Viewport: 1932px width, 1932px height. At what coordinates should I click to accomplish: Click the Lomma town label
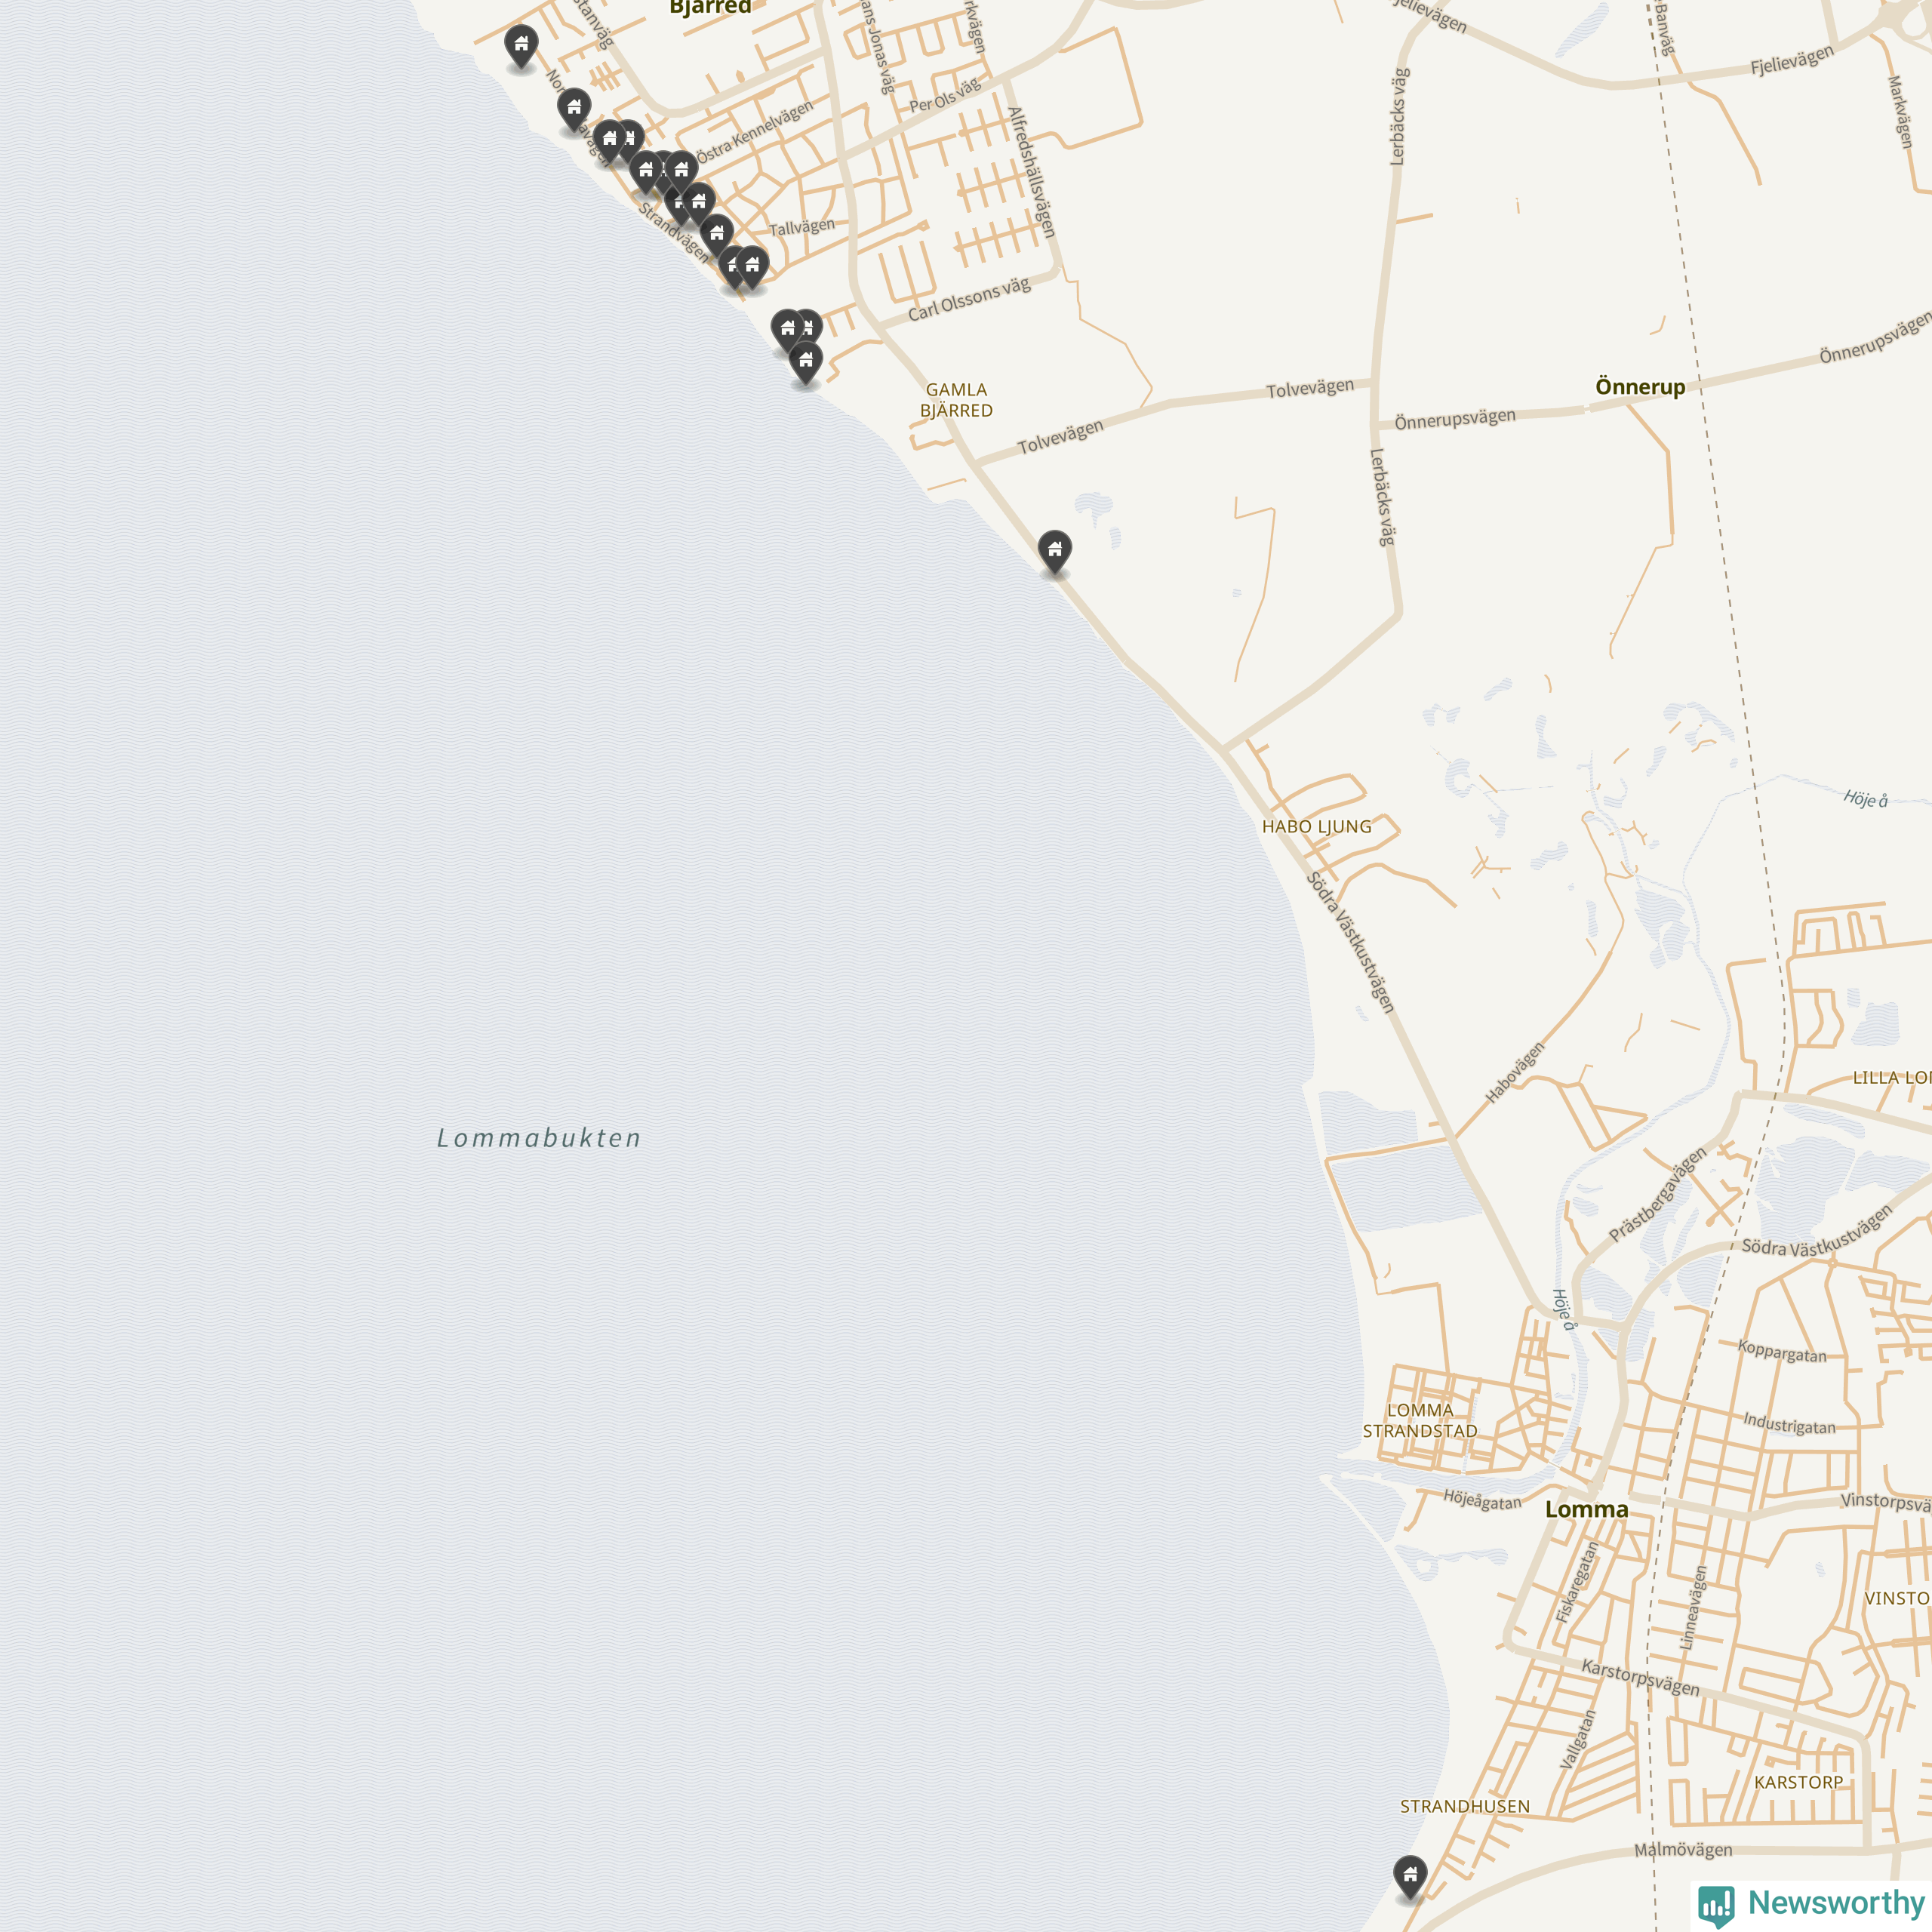point(1587,1509)
